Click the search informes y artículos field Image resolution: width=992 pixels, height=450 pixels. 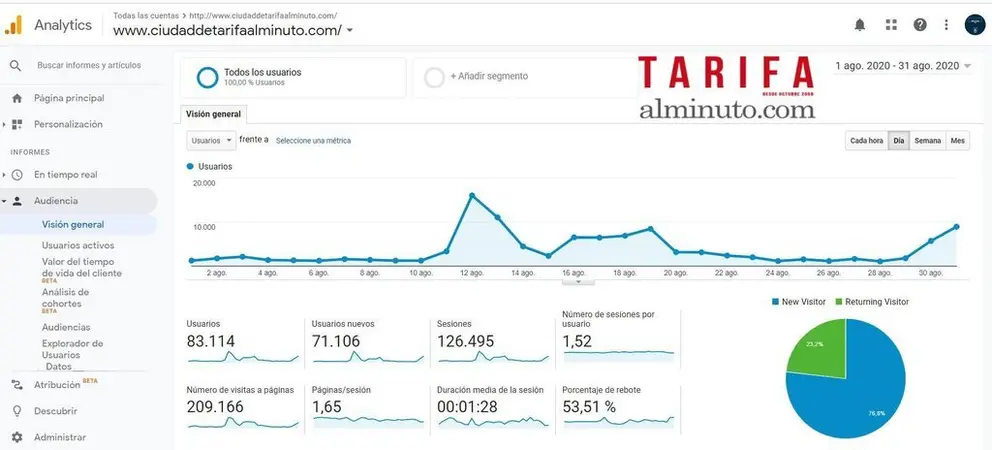pyautogui.click(x=89, y=65)
